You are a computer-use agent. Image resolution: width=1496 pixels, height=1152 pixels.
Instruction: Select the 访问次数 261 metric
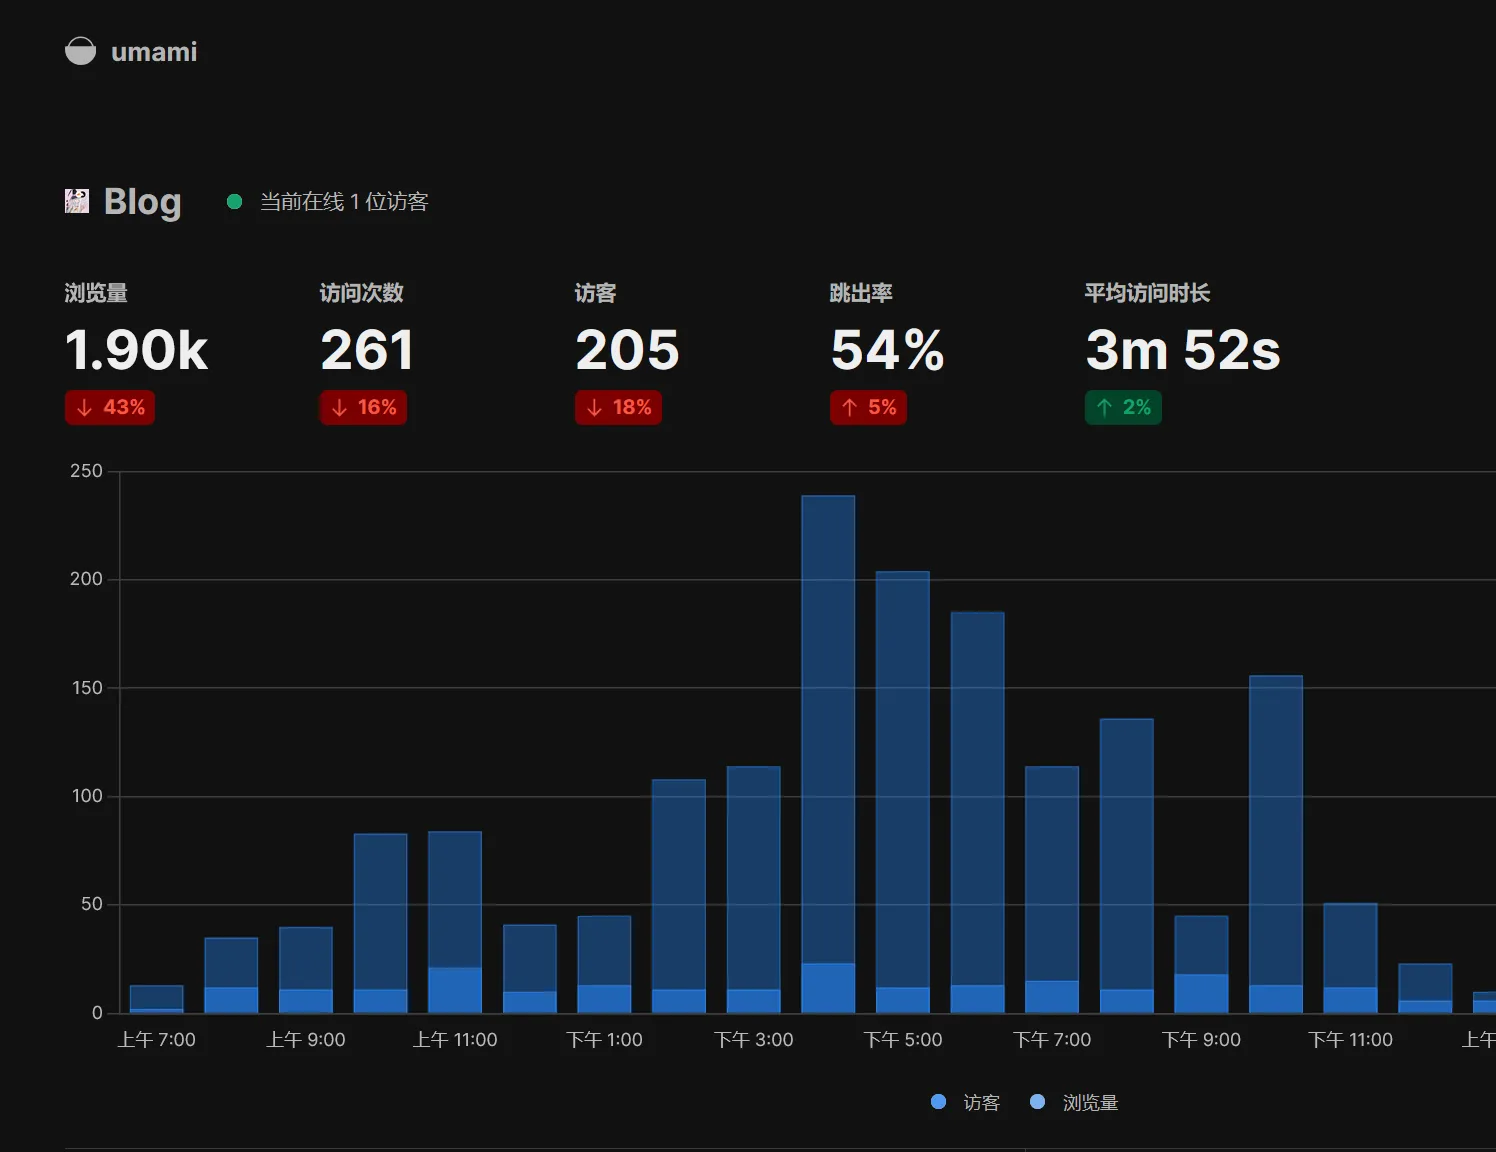[366, 350]
